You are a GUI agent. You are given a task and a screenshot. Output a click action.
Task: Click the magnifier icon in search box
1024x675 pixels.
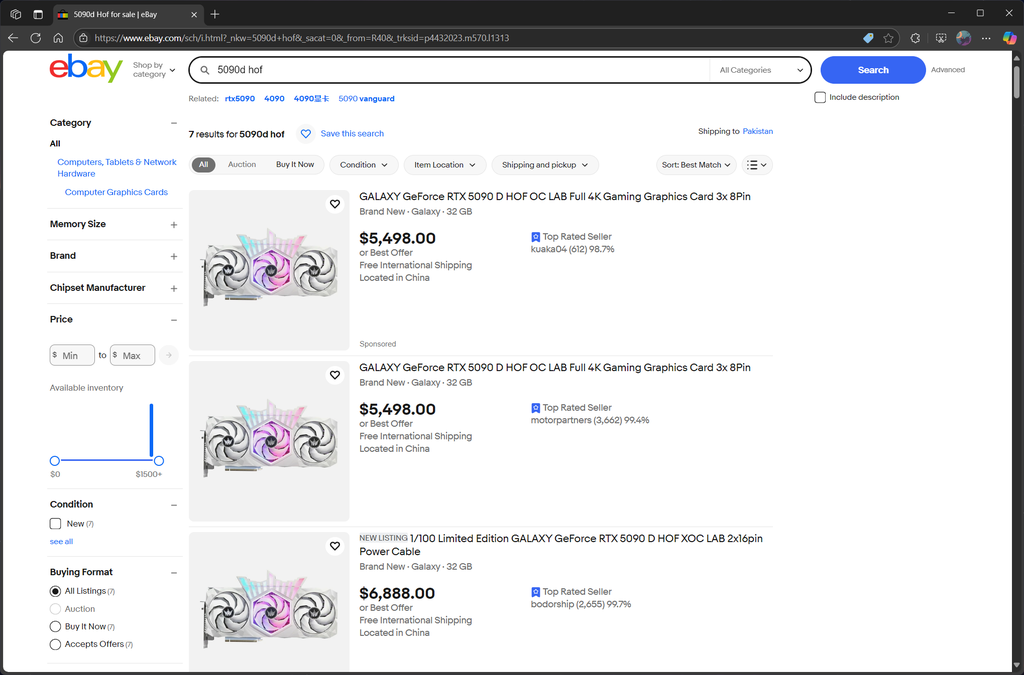click(x=204, y=70)
